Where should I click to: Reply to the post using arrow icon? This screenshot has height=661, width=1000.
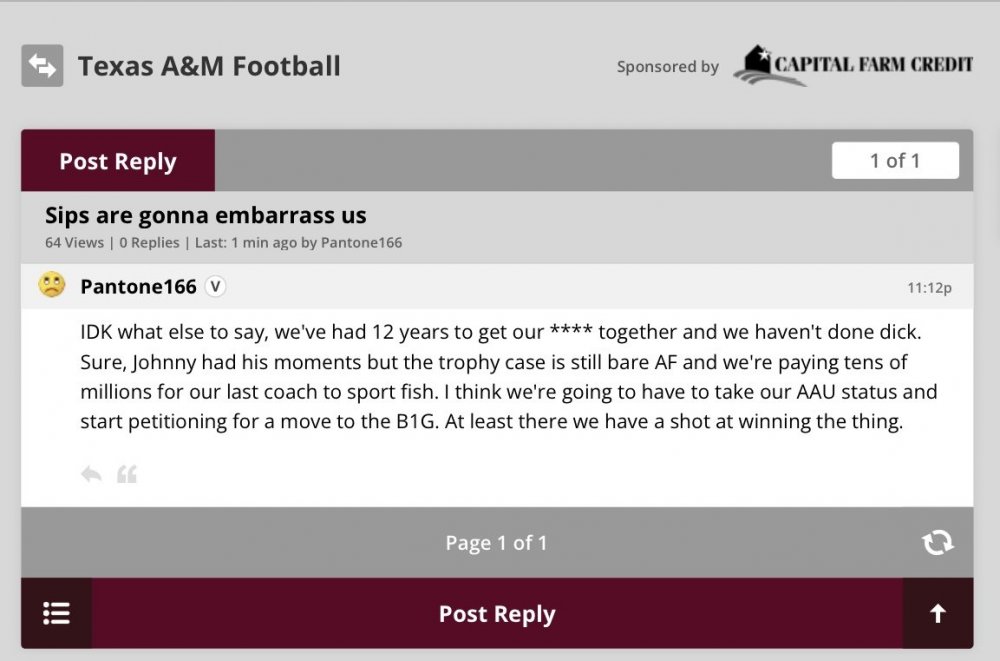[x=91, y=474]
